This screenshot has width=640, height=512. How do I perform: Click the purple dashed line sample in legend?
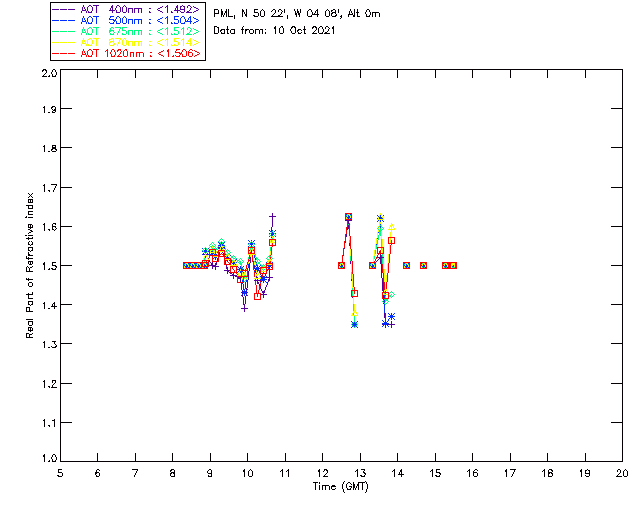click(x=64, y=9)
